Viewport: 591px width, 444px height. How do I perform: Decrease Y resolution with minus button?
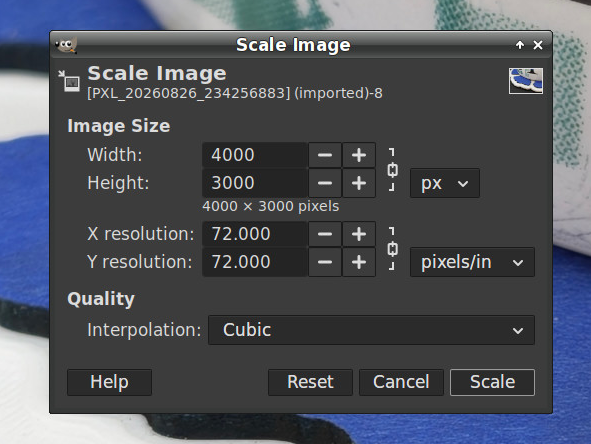(x=325, y=262)
